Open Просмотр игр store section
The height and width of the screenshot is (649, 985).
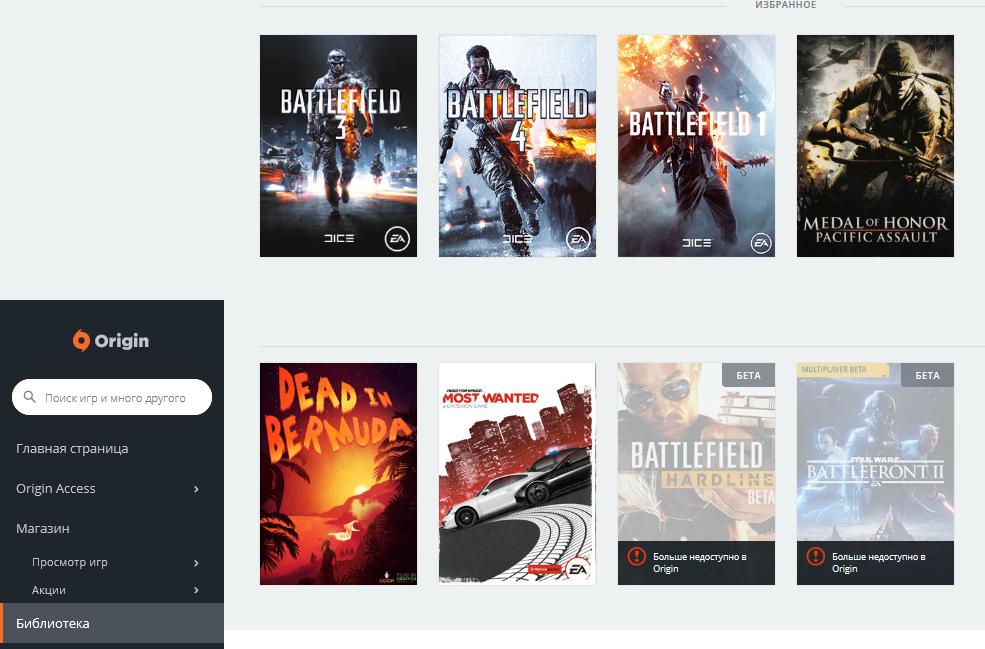pos(70,562)
